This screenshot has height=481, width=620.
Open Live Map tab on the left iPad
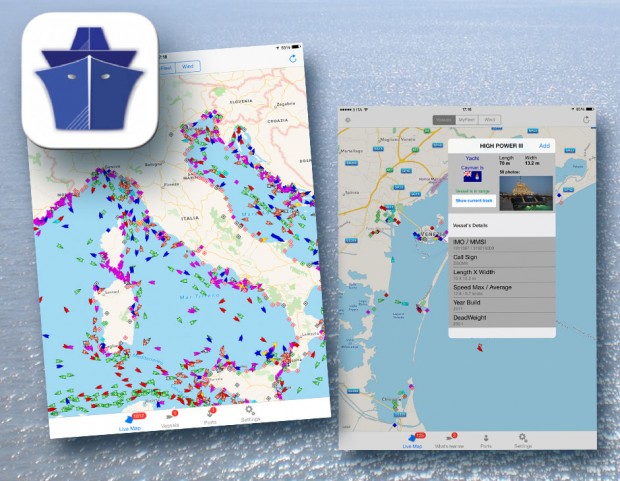[x=130, y=423]
